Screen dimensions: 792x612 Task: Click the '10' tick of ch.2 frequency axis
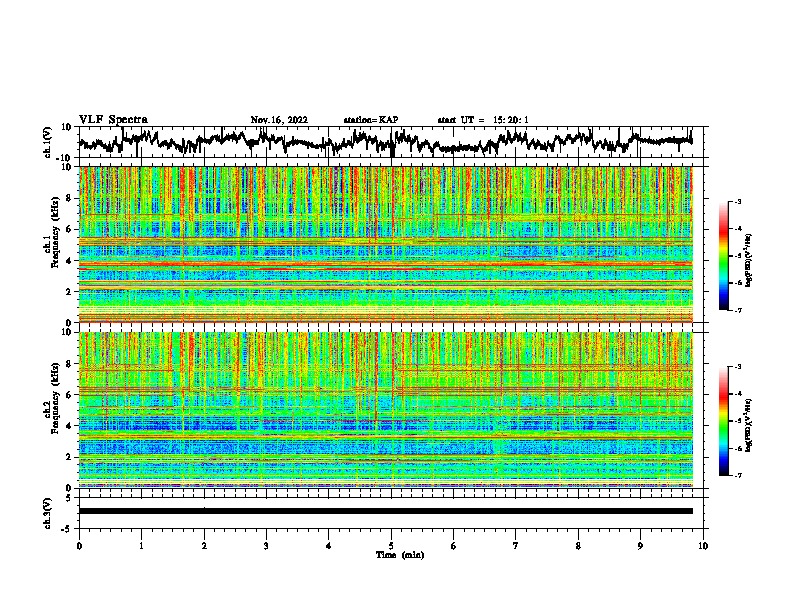coord(68,332)
